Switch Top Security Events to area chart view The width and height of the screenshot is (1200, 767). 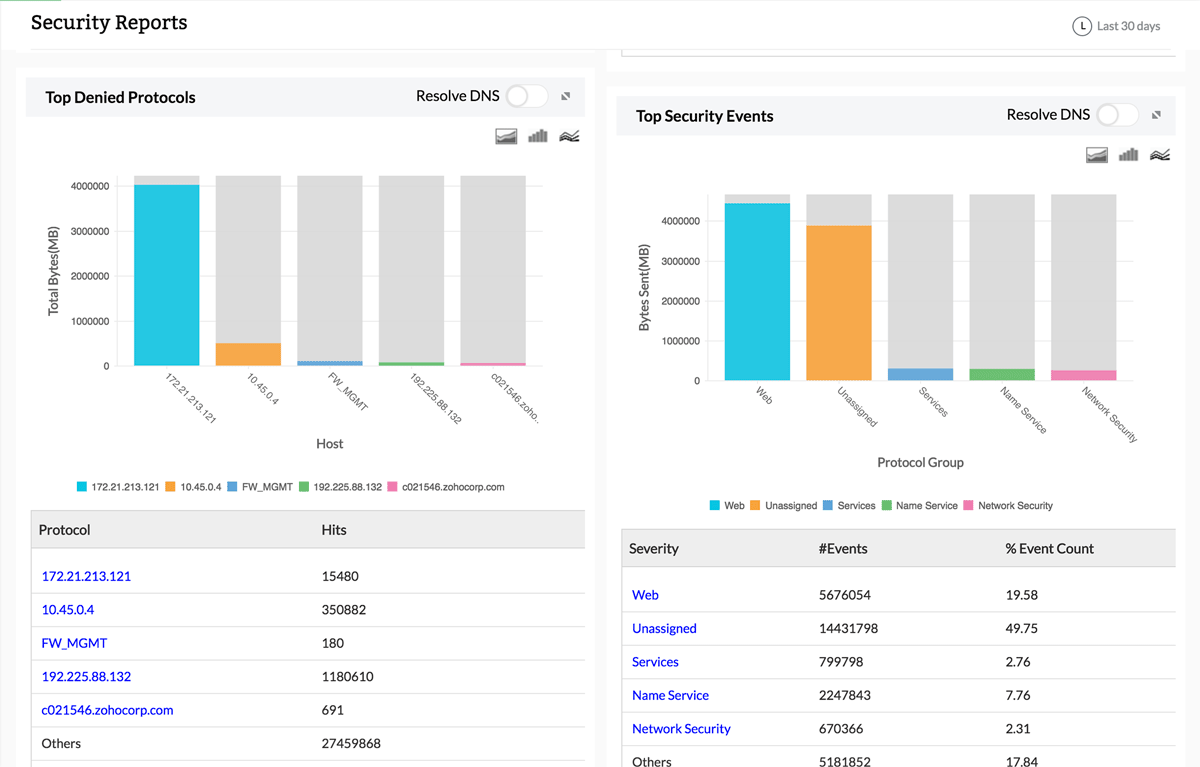tap(1096, 155)
